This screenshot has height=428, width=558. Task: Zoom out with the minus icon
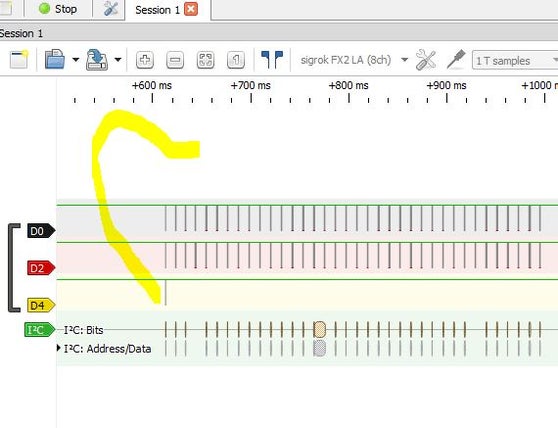point(175,60)
